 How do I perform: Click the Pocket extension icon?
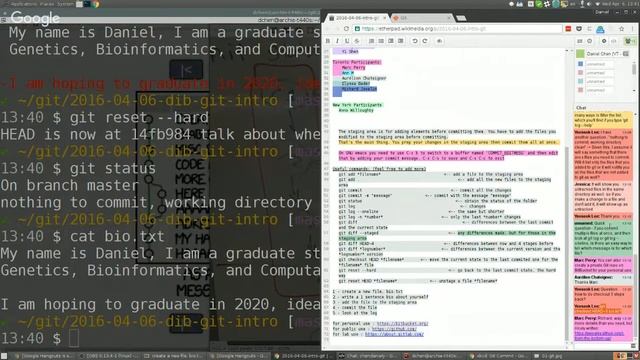579,29
